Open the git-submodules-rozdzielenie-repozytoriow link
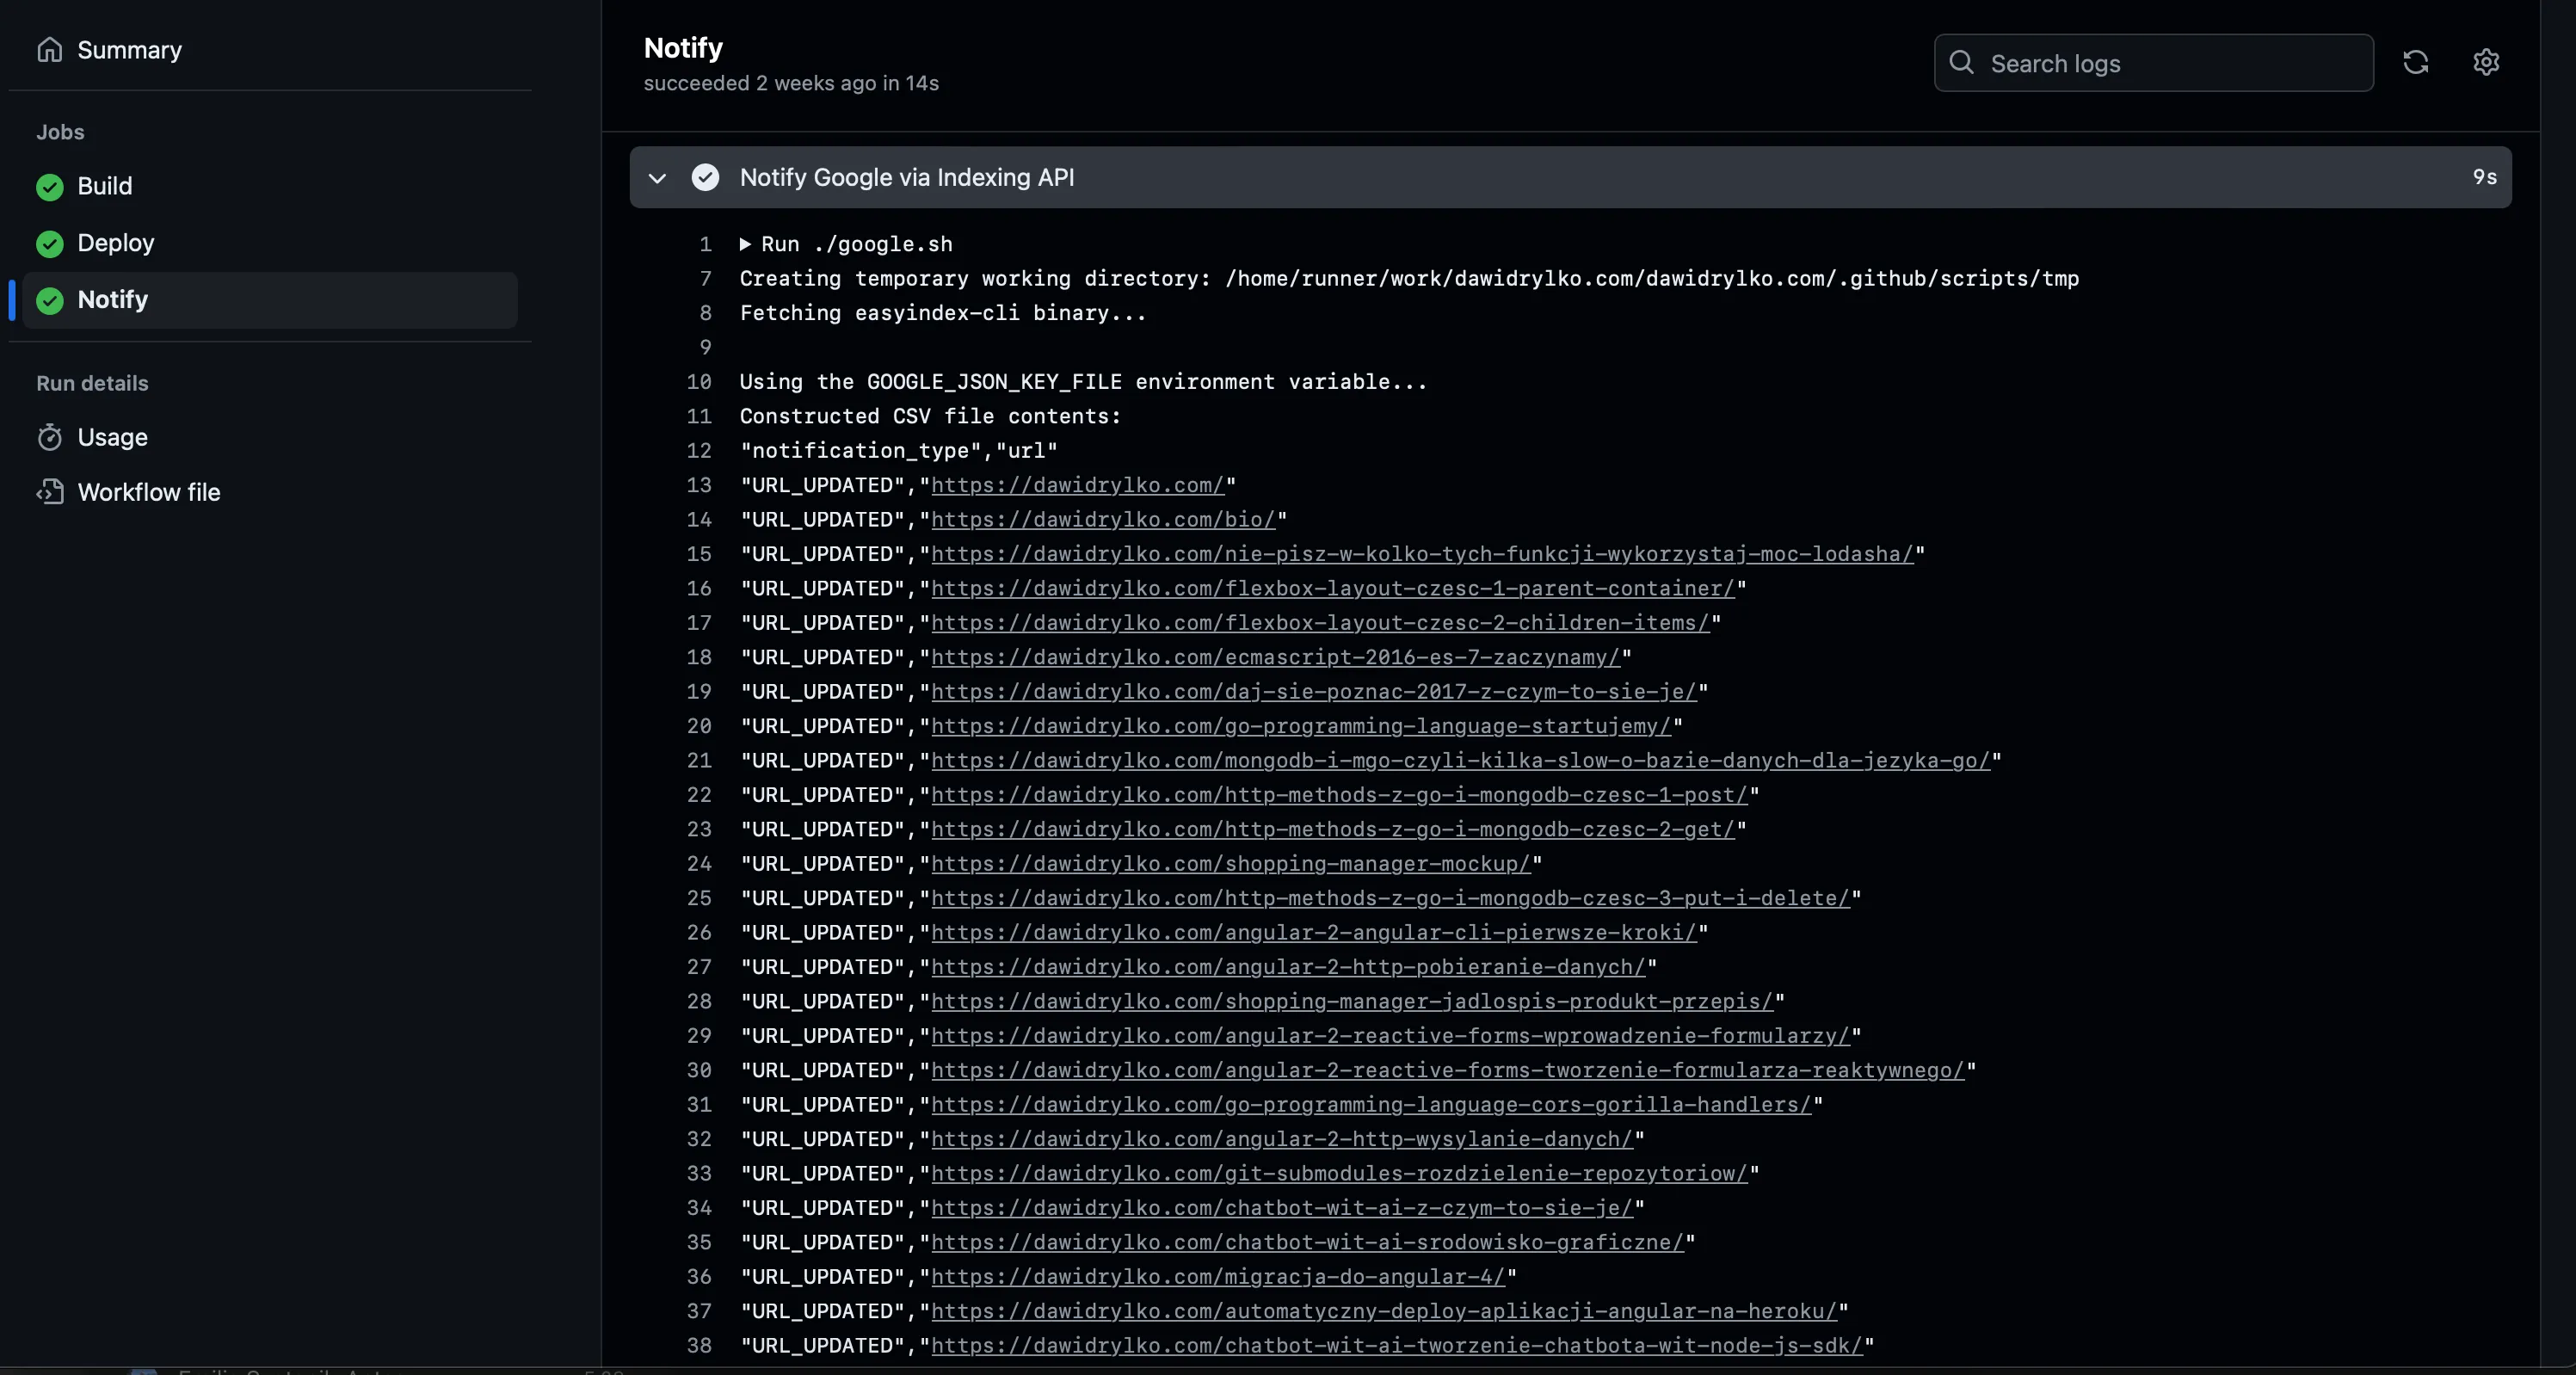Image resolution: width=2576 pixels, height=1375 pixels. 1339,1174
